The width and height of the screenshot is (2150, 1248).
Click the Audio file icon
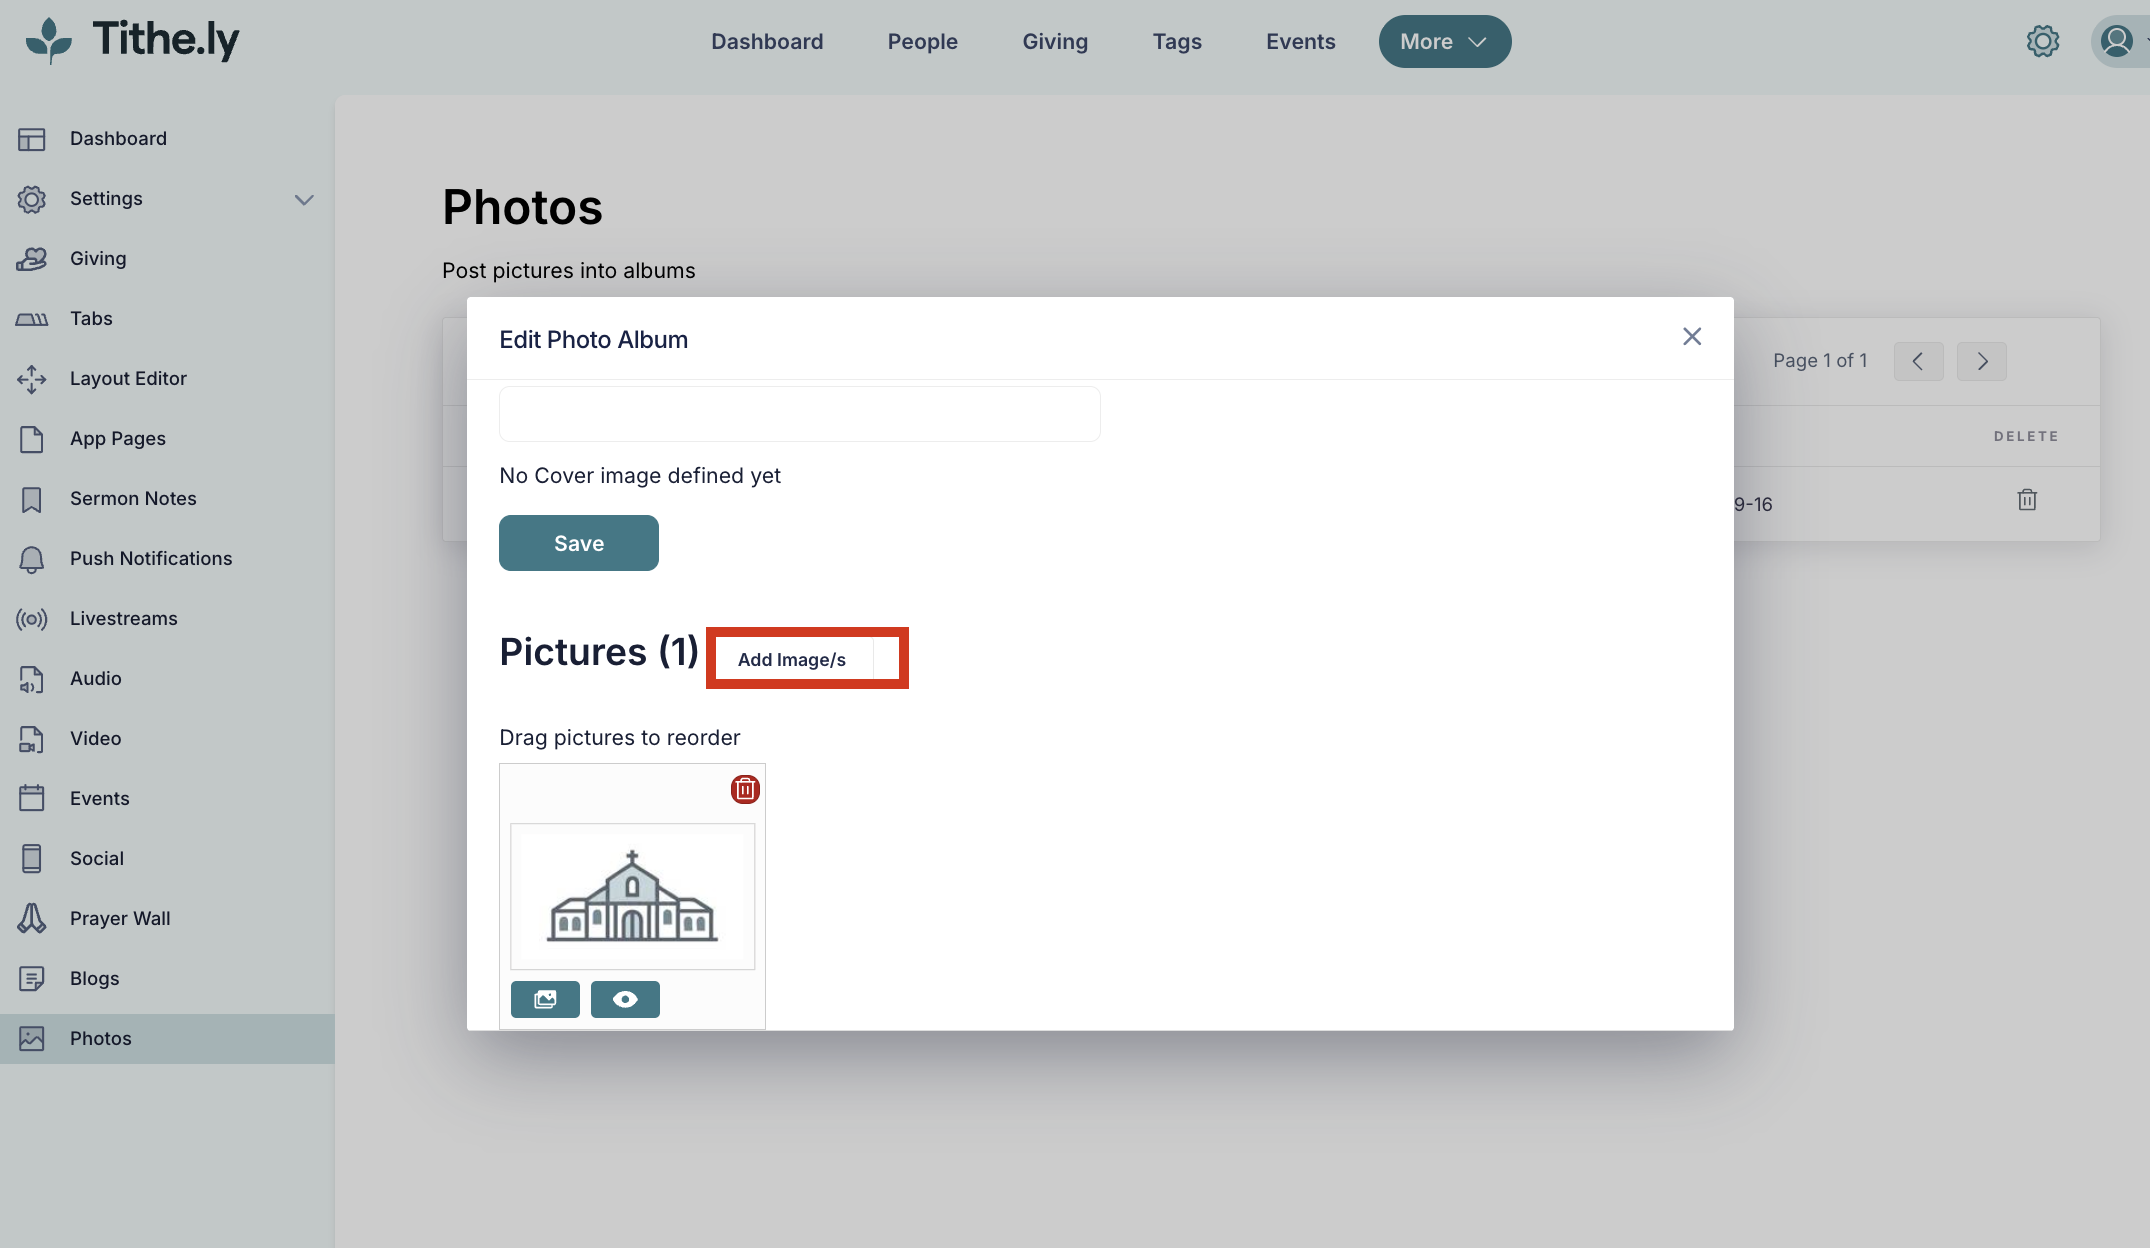click(x=31, y=679)
